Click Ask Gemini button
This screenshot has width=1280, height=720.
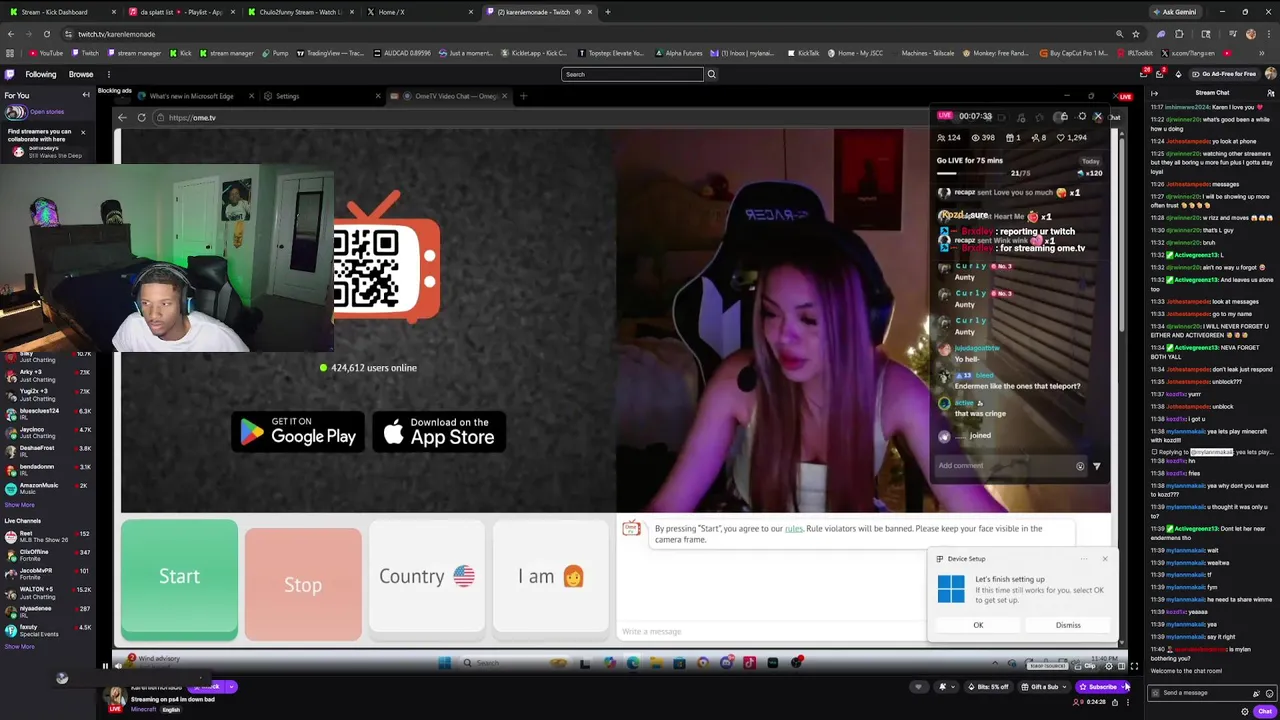pyautogui.click(x=1174, y=12)
